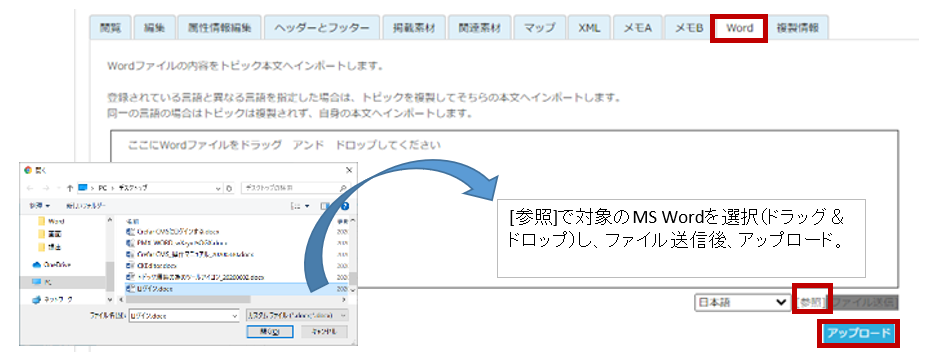
Task: Click the view mode icon in the file dialog
Action: pos(295,206)
